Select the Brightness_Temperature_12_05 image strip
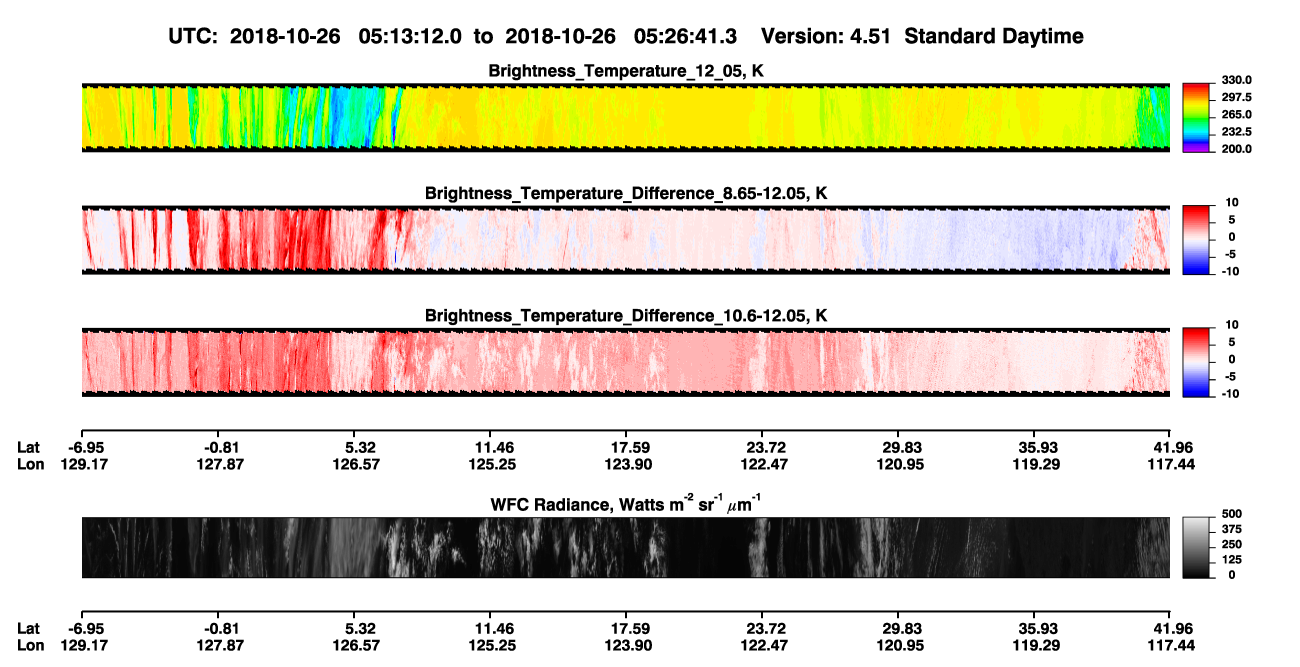This screenshot has height=667, width=1300. (x=625, y=117)
